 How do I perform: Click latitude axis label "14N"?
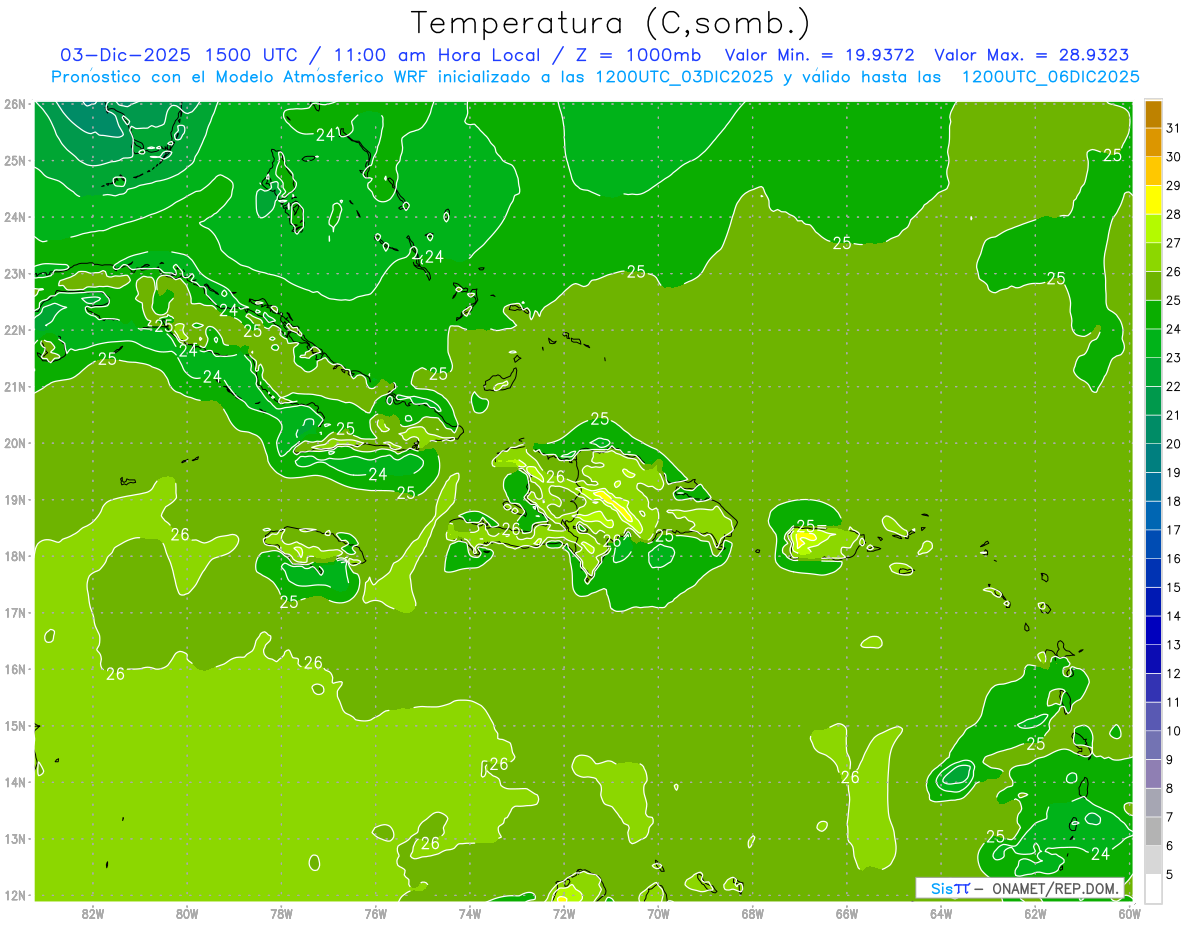point(14,782)
